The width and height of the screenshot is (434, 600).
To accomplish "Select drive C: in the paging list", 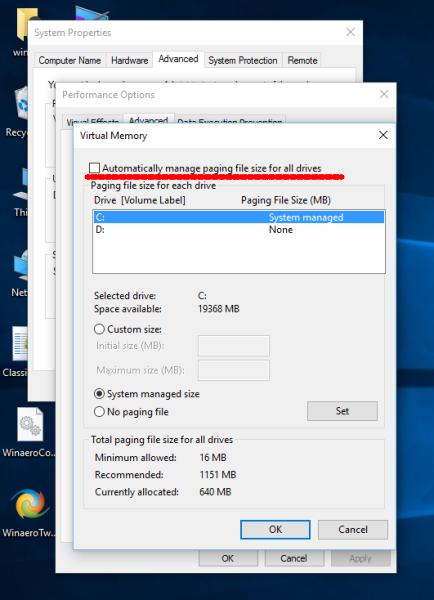I will tap(239, 217).
